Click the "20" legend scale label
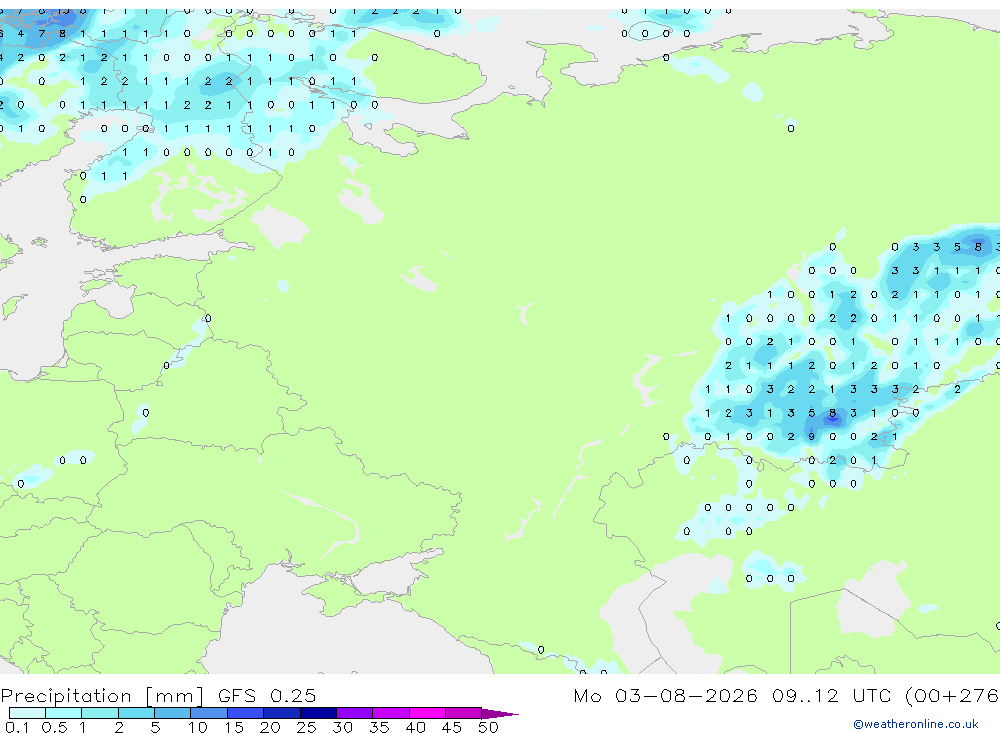 [270, 727]
